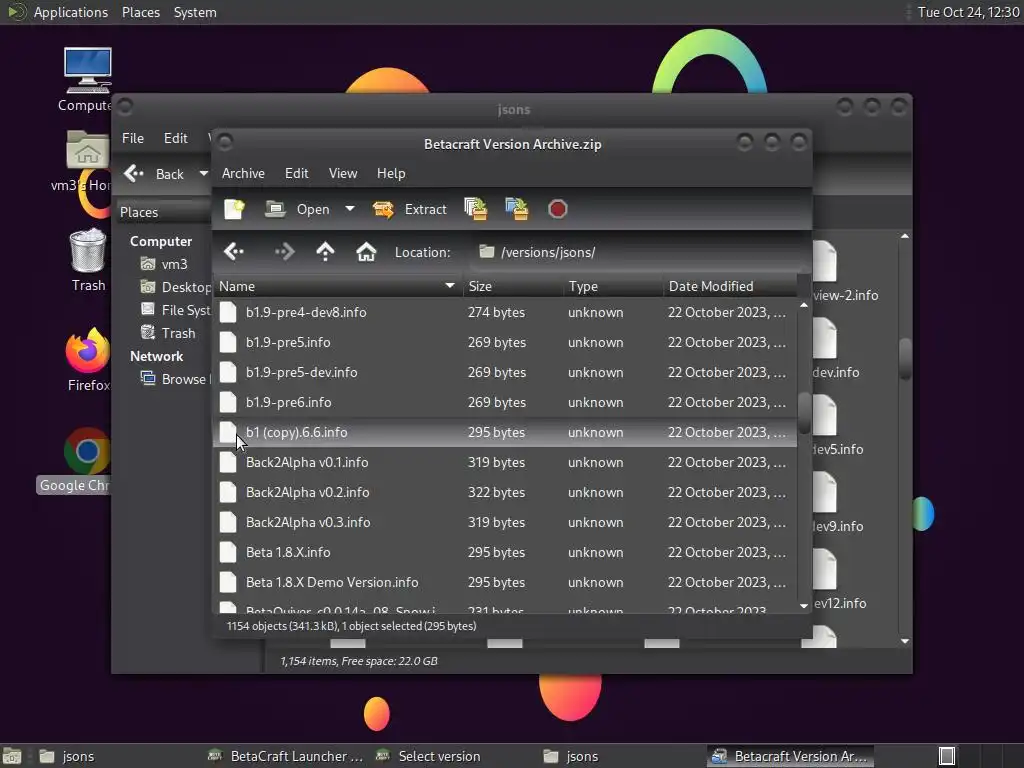This screenshot has height=768, width=1024.
Task: Switch to BetaCraft Launcher taskbar item
Action: click(x=285, y=756)
